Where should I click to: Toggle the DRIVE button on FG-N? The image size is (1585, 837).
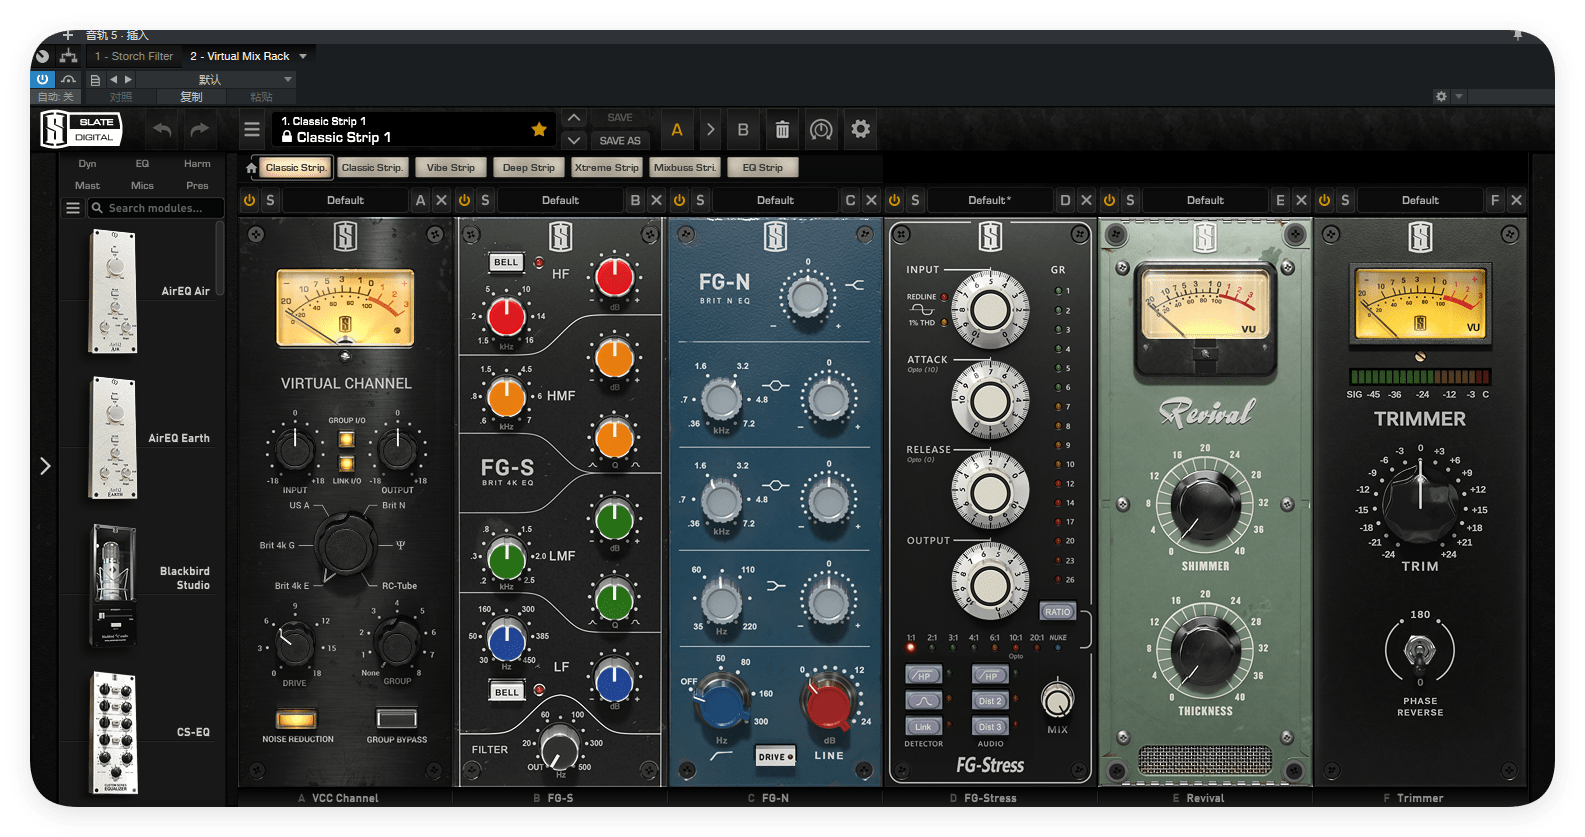[x=775, y=757]
